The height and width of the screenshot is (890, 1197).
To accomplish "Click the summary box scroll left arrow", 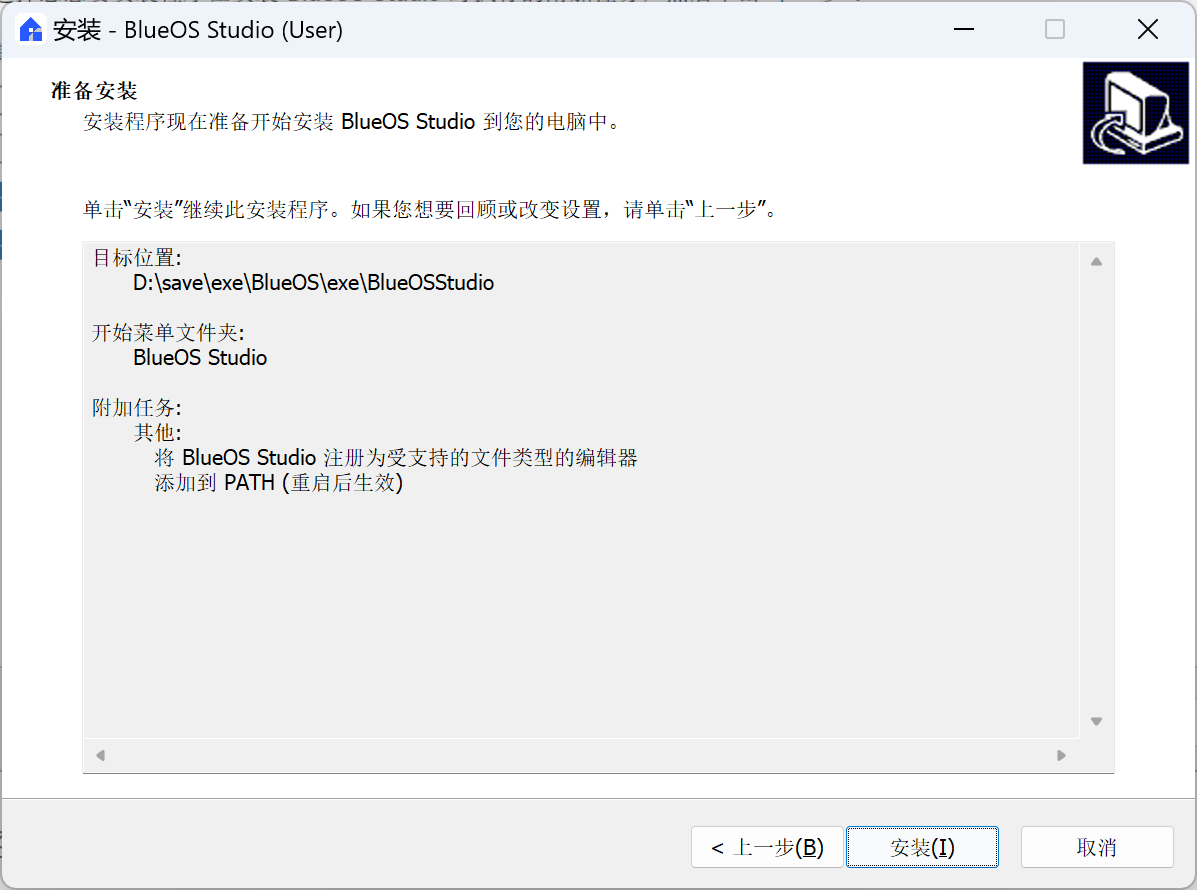I will click(100, 756).
